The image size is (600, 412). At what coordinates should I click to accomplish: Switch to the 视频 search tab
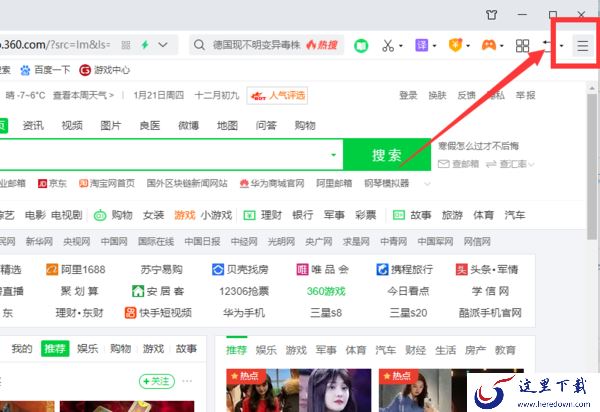72,125
